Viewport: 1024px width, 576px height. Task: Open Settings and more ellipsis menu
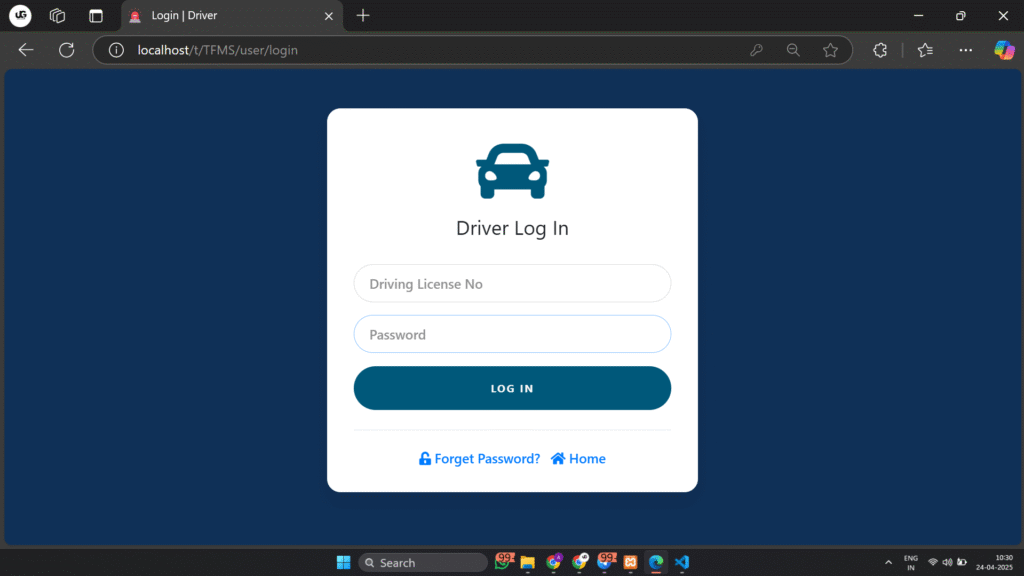click(x=965, y=50)
